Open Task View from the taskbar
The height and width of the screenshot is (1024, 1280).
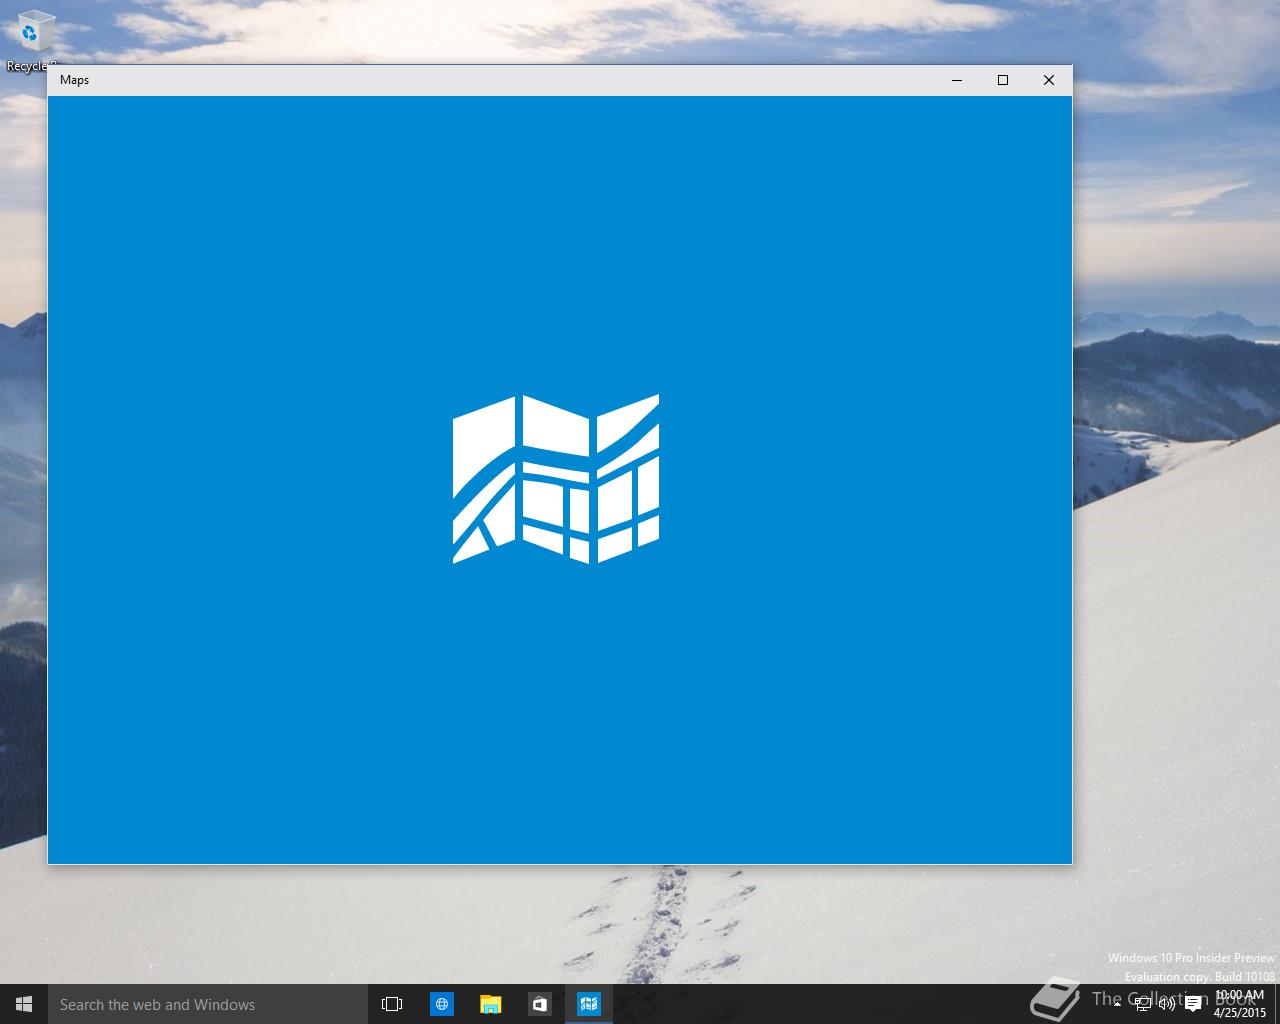[392, 1004]
